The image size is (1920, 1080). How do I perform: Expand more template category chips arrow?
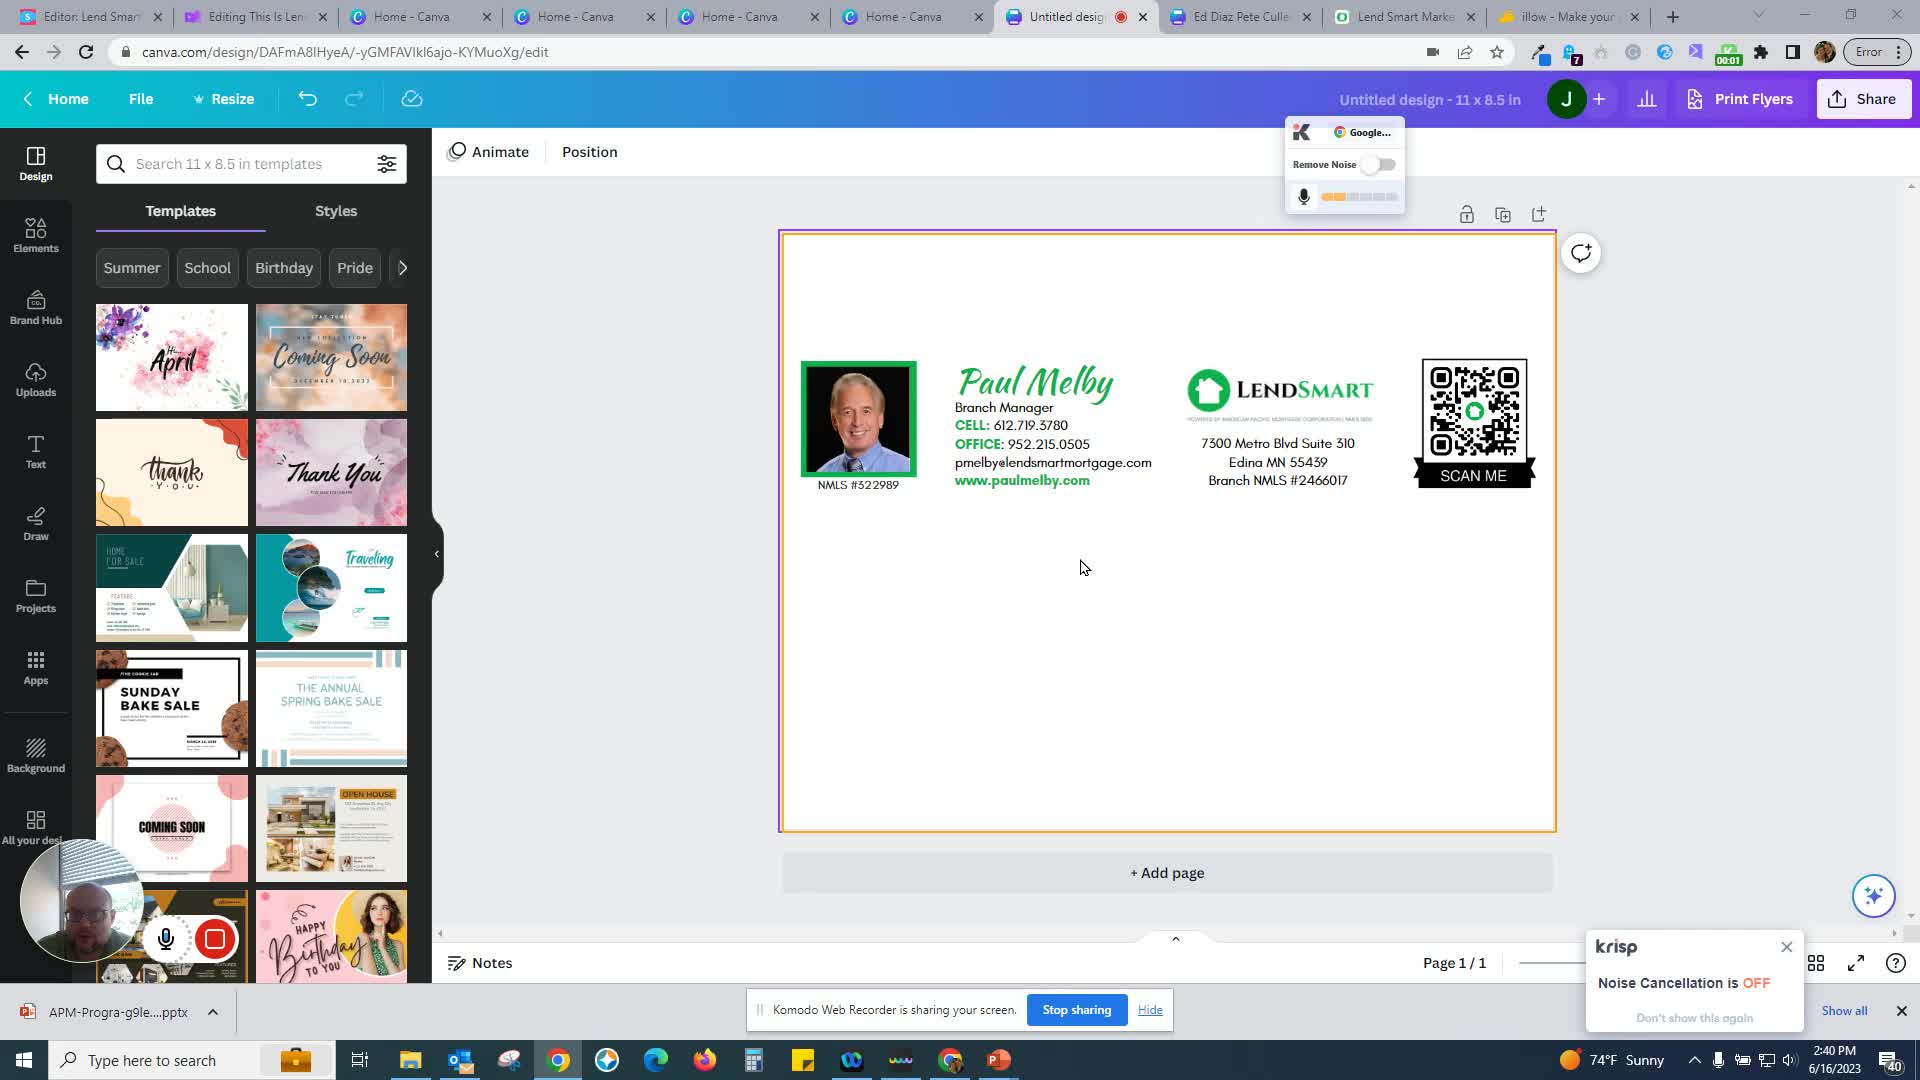click(402, 268)
